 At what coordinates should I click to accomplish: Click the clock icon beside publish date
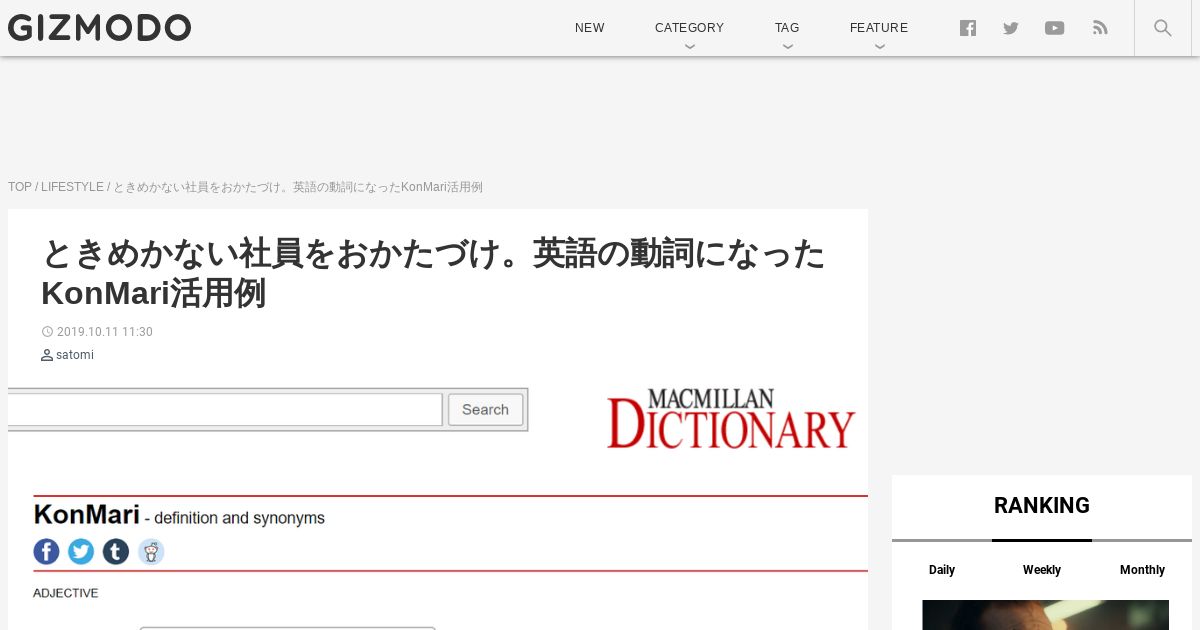47,332
